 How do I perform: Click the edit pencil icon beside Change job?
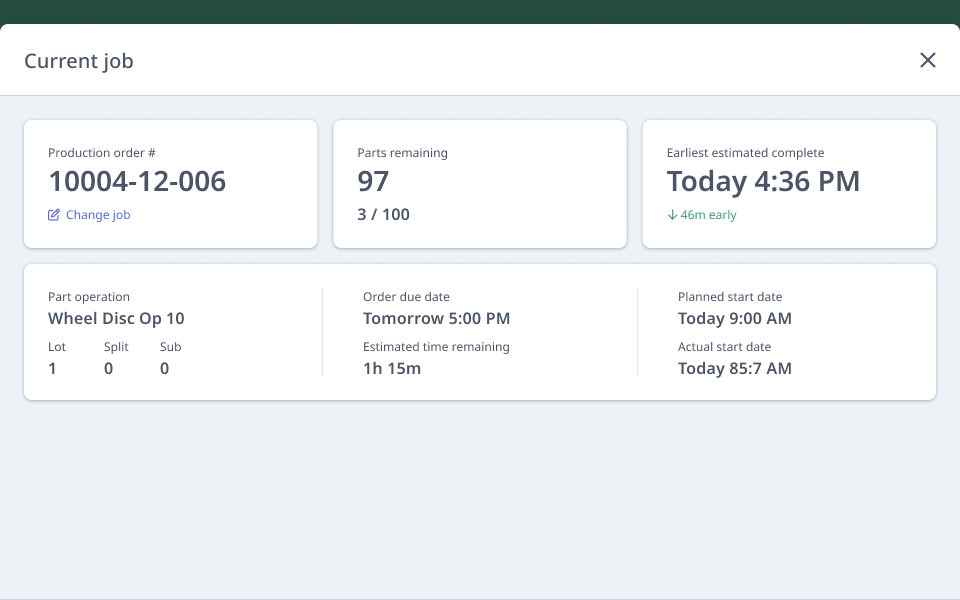(53, 214)
